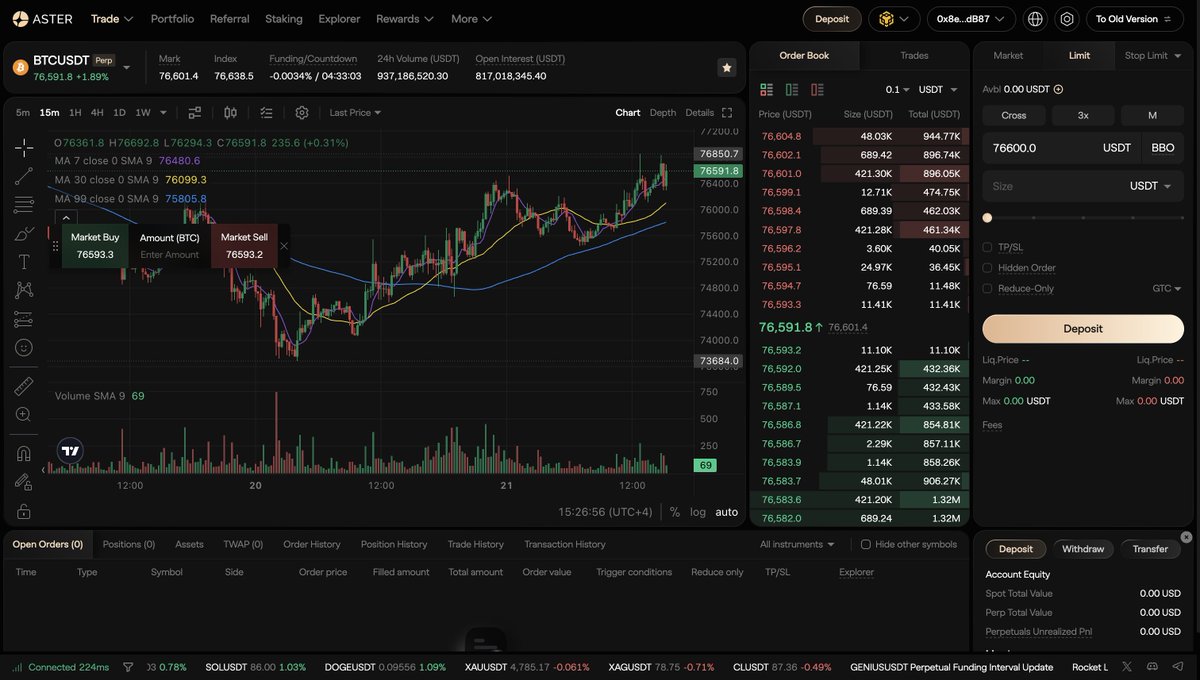1200x680 pixels.
Task: Open the chart patterns tool
Action: [24, 290]
